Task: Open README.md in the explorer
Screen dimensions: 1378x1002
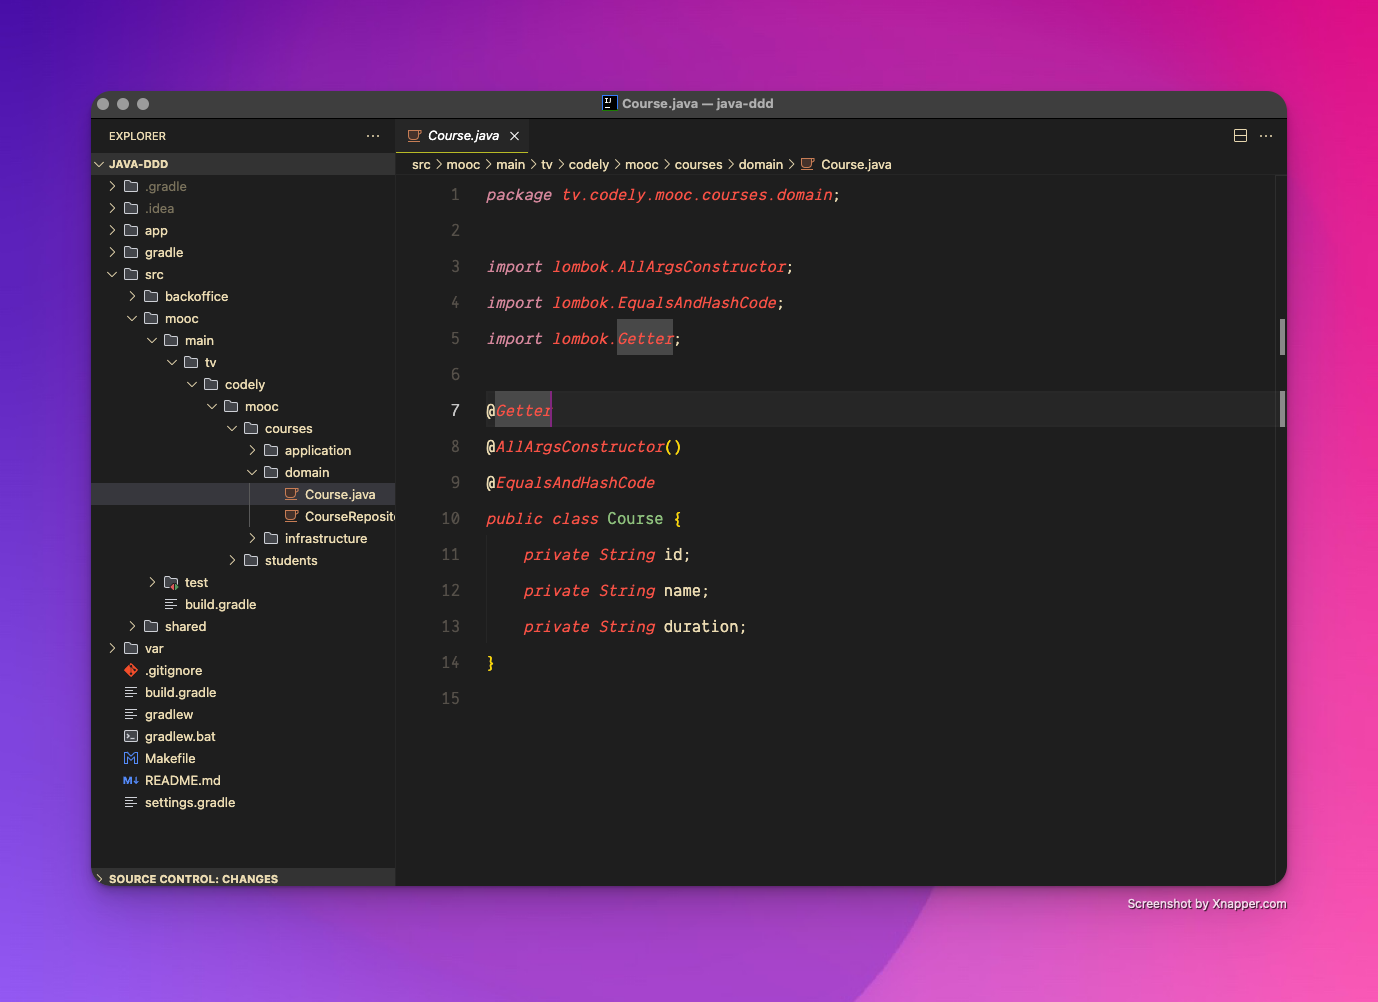Action: pos(243,780)
